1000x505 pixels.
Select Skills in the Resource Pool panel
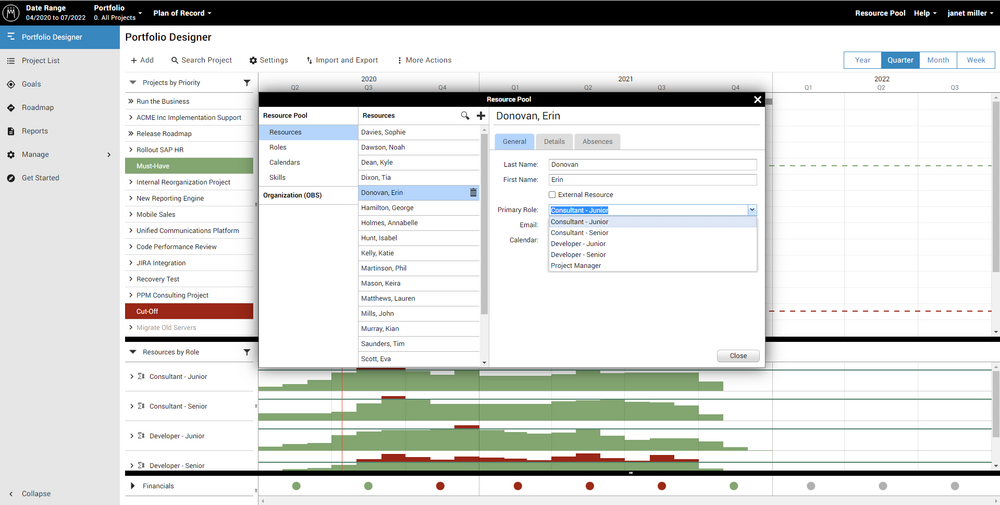(277, 177)
